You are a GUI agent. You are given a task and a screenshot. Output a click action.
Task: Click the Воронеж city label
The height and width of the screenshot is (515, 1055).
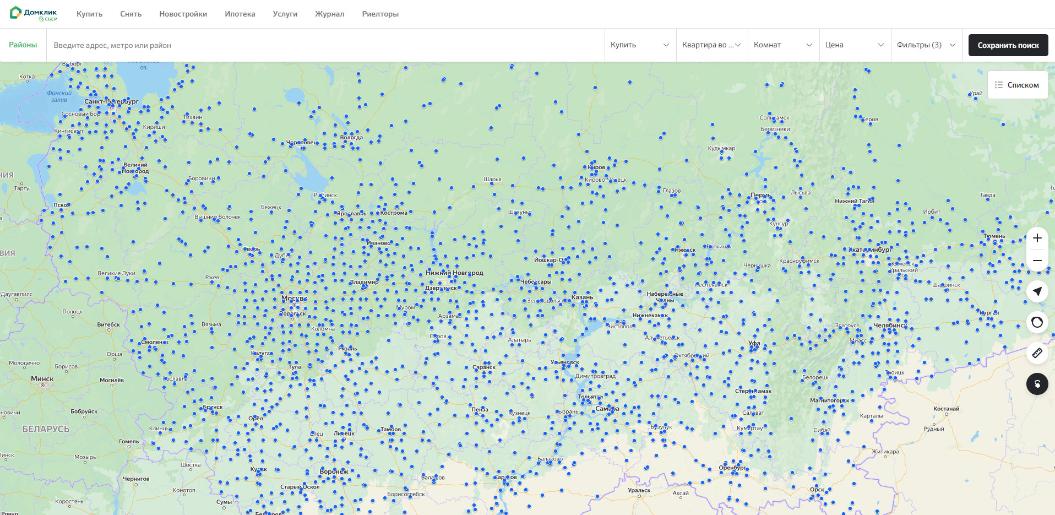click(334, 471)
